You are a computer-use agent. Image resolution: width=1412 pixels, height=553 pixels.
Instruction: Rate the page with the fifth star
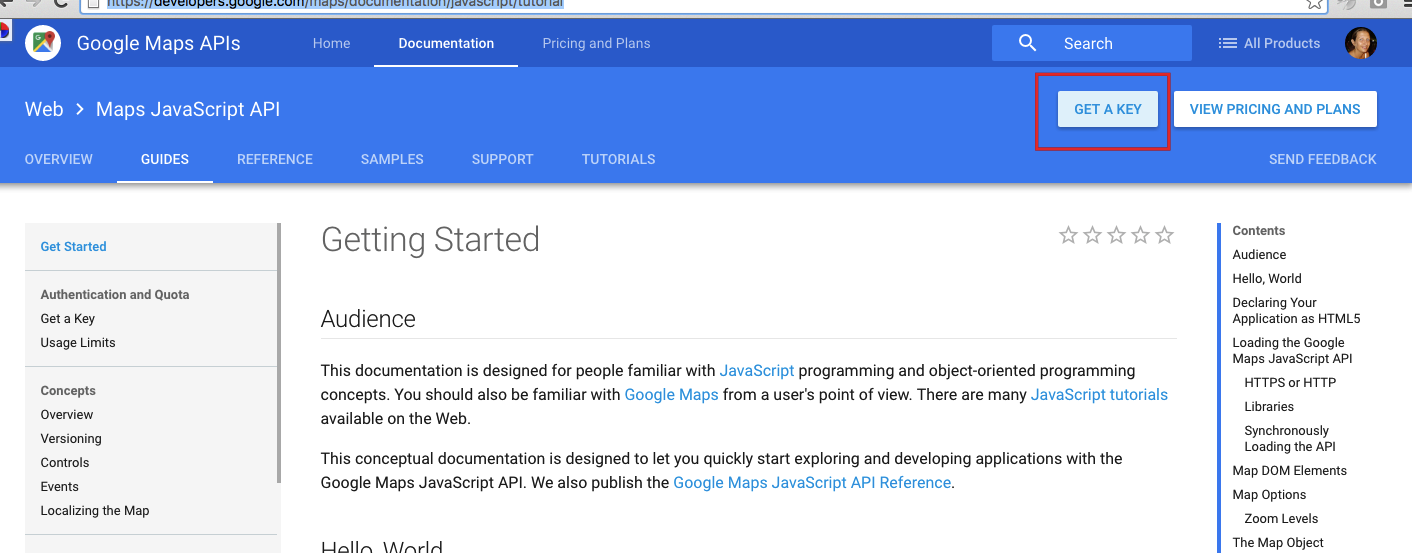click(1164, 235)
